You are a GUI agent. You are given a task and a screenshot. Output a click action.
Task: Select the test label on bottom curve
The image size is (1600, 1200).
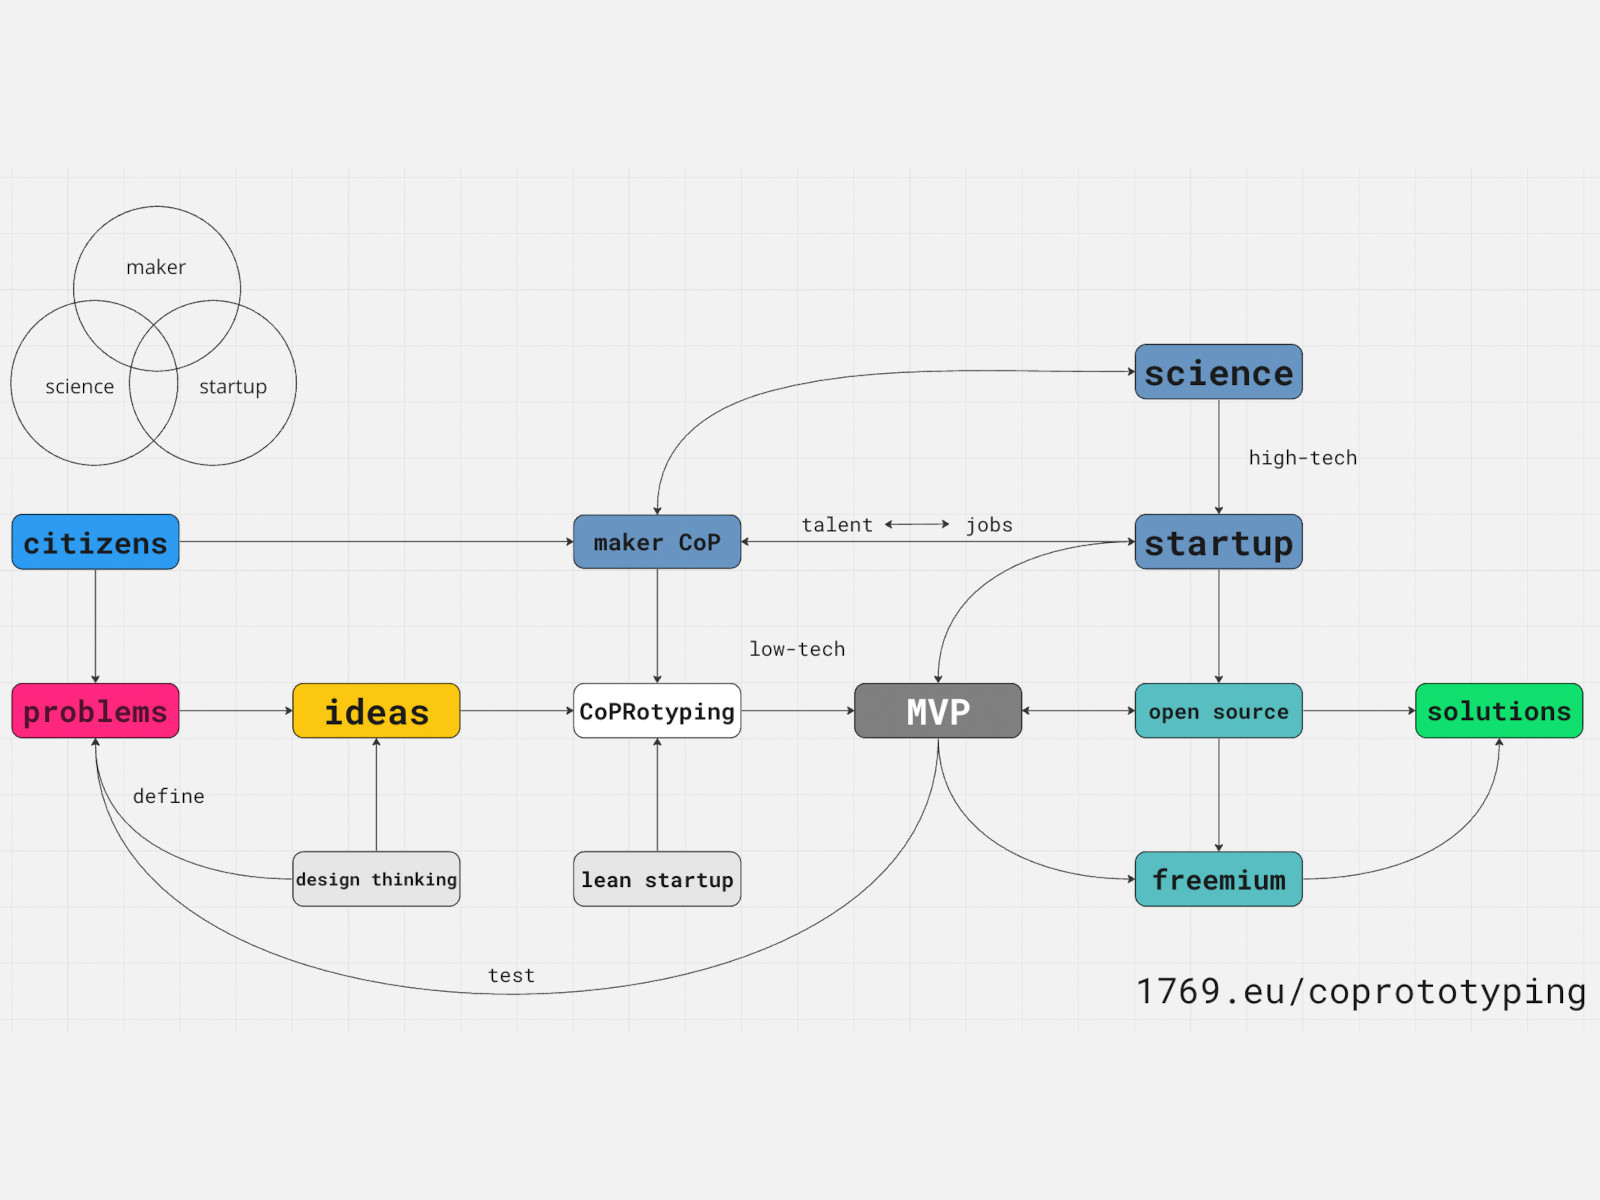tap(511, 975)
